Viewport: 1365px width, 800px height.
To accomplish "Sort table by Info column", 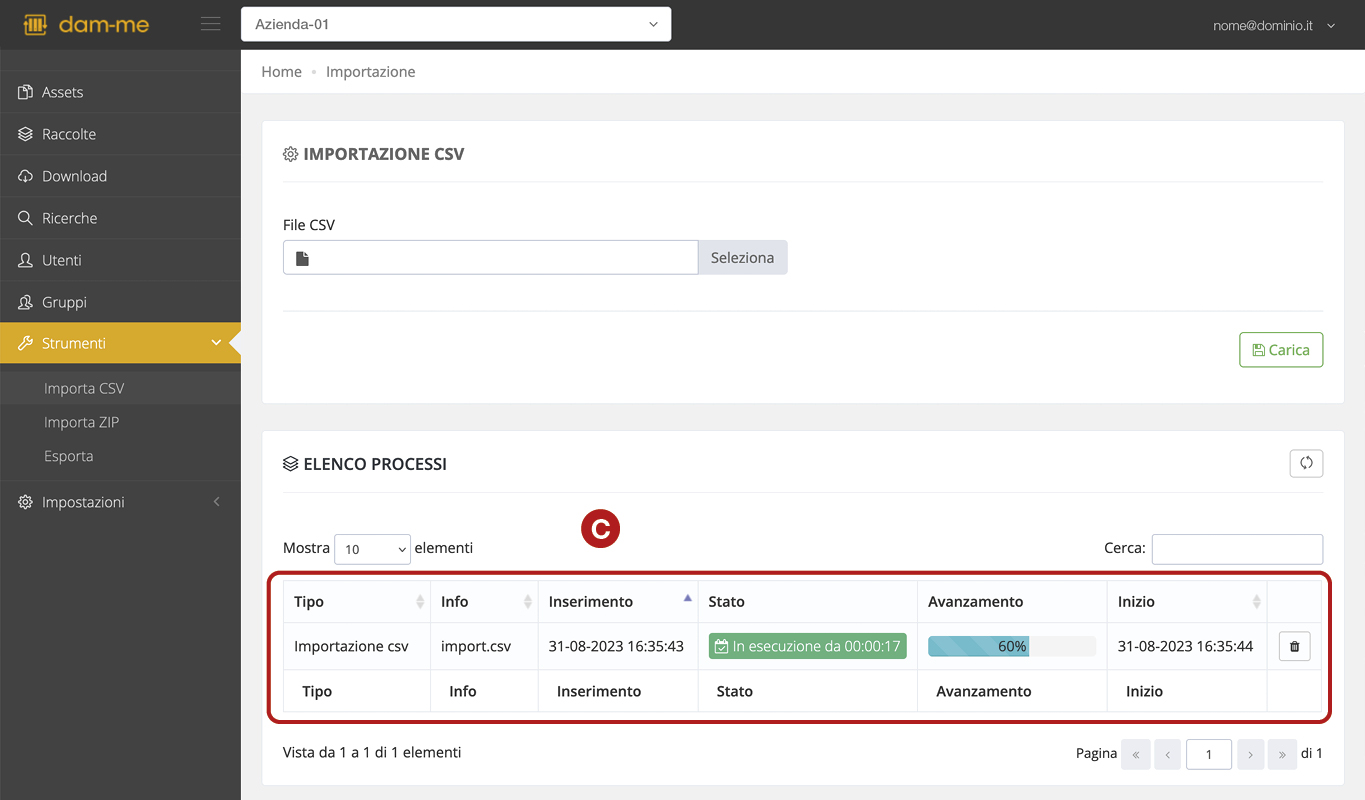I will pos(484,602).
